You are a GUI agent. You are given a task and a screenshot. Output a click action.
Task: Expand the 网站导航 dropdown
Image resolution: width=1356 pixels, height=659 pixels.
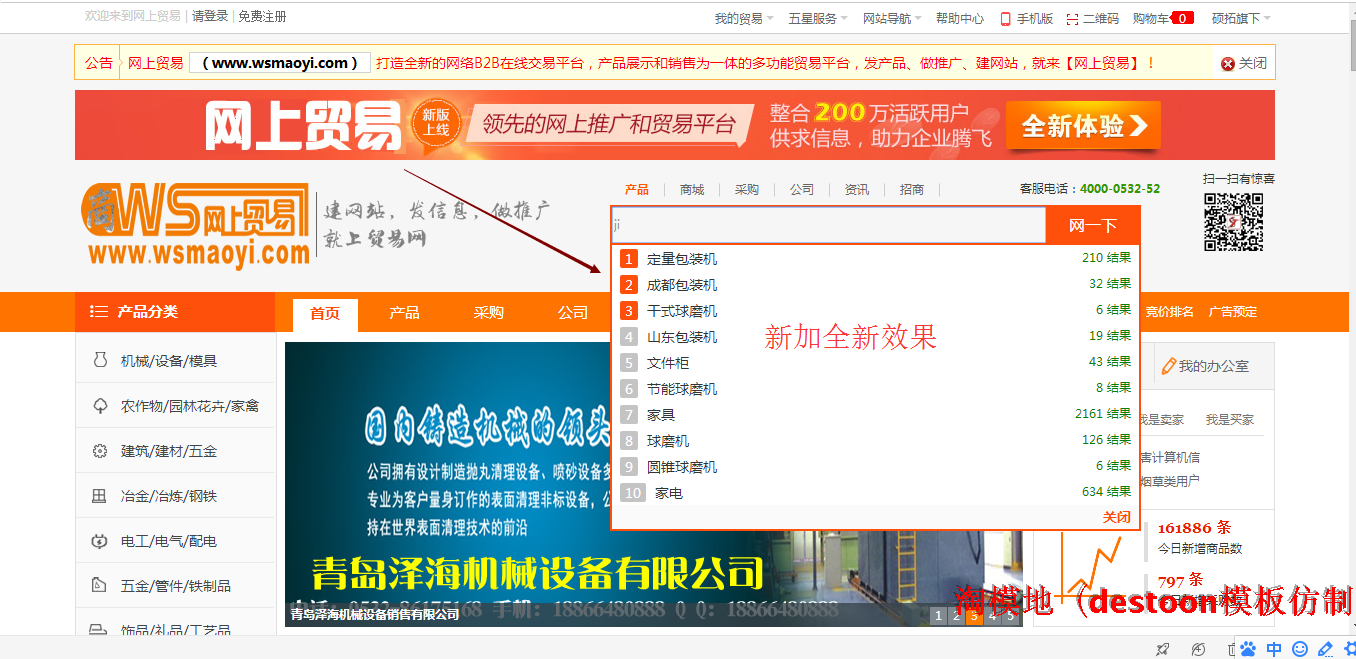click(x=893, y=18)
